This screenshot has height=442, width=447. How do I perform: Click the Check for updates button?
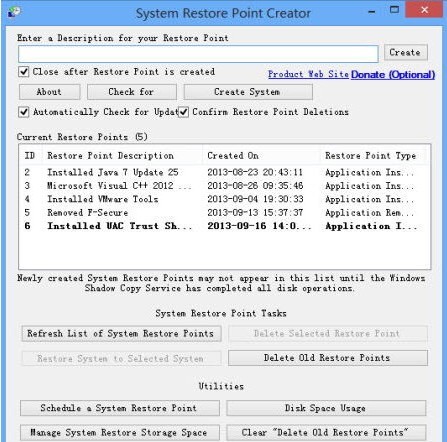coord(132,92)
